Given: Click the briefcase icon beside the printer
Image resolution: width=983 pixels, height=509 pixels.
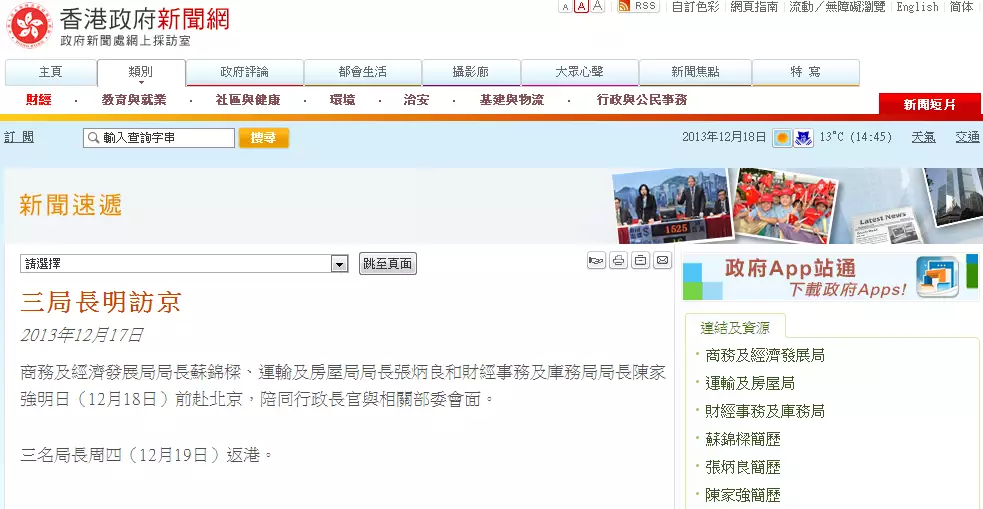Looking at the screenshot, I should point(640,261).
